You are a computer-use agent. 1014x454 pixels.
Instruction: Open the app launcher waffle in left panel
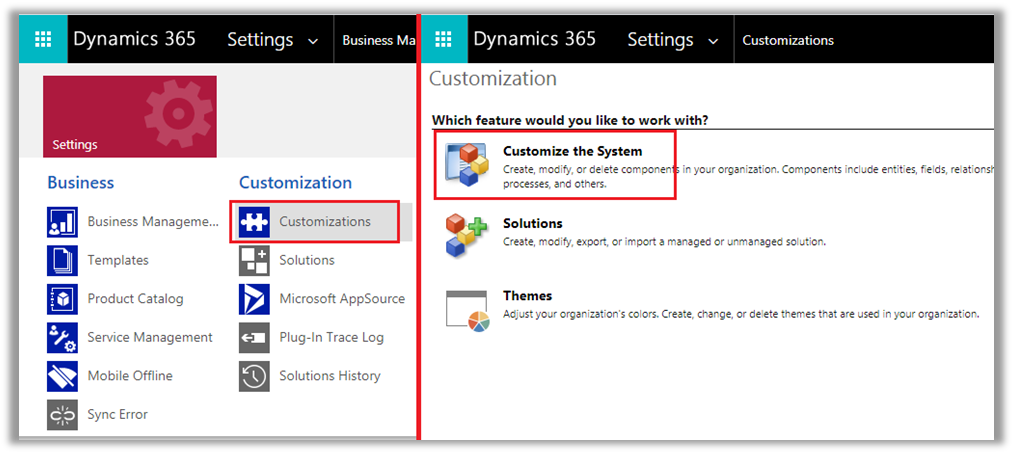43,40
